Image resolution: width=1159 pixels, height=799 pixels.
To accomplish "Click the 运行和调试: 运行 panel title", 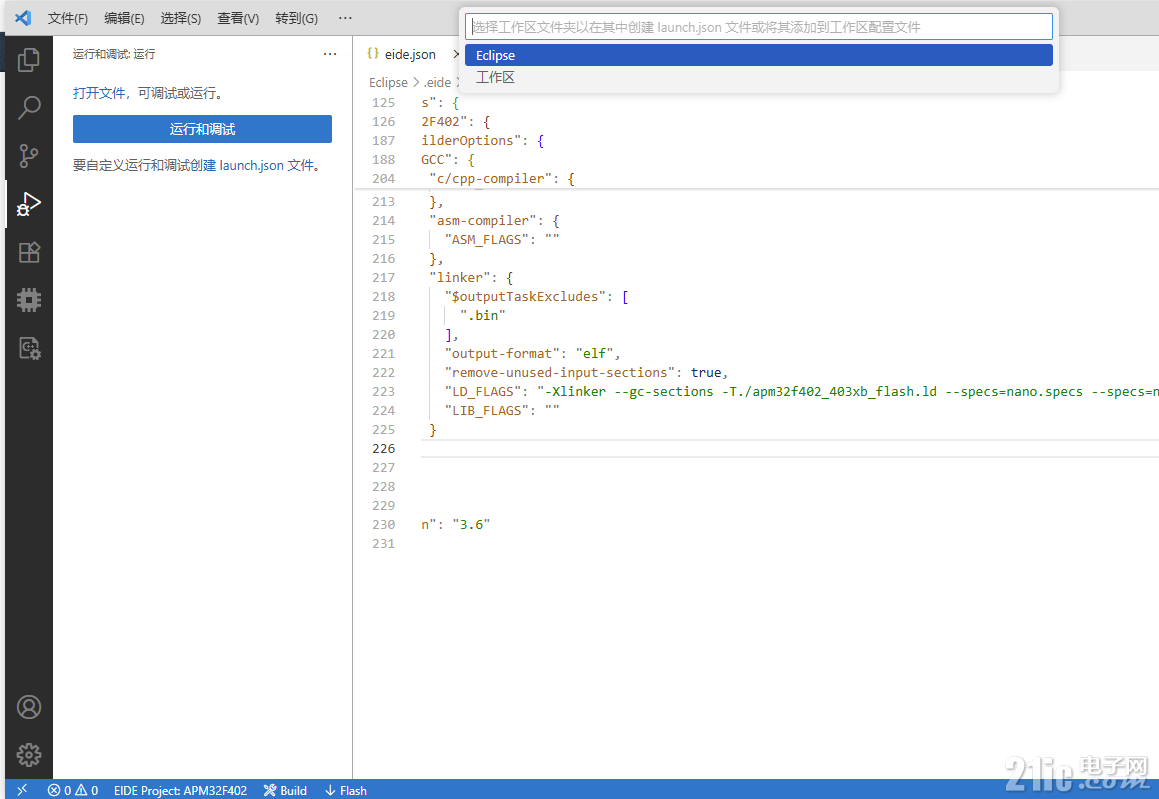I will pos(114,54).
